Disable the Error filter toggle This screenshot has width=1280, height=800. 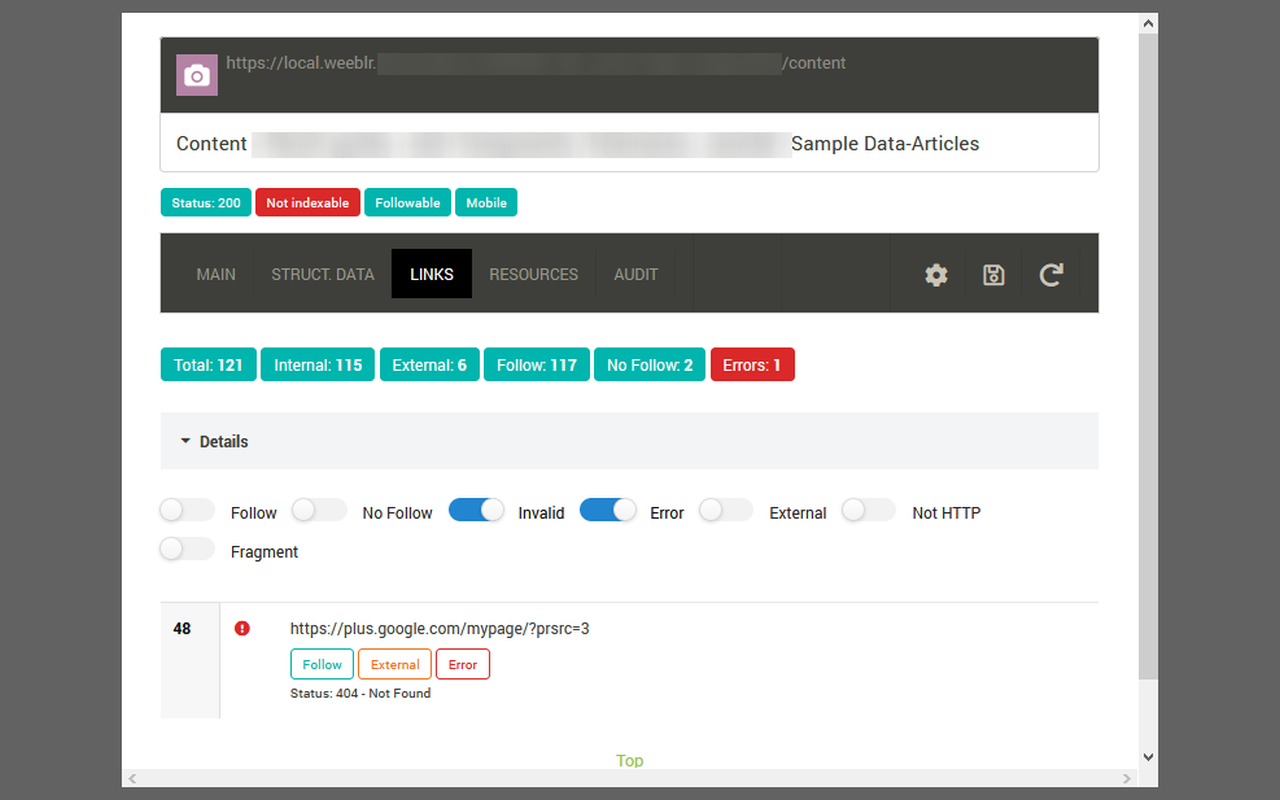608,510
